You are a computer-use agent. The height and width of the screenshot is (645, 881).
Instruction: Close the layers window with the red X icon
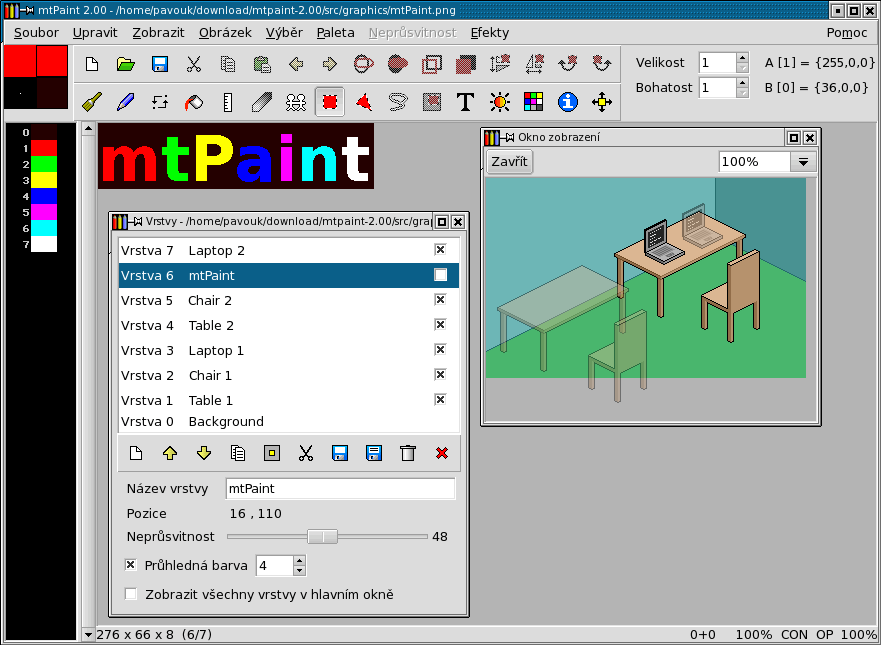pos(442,453)
